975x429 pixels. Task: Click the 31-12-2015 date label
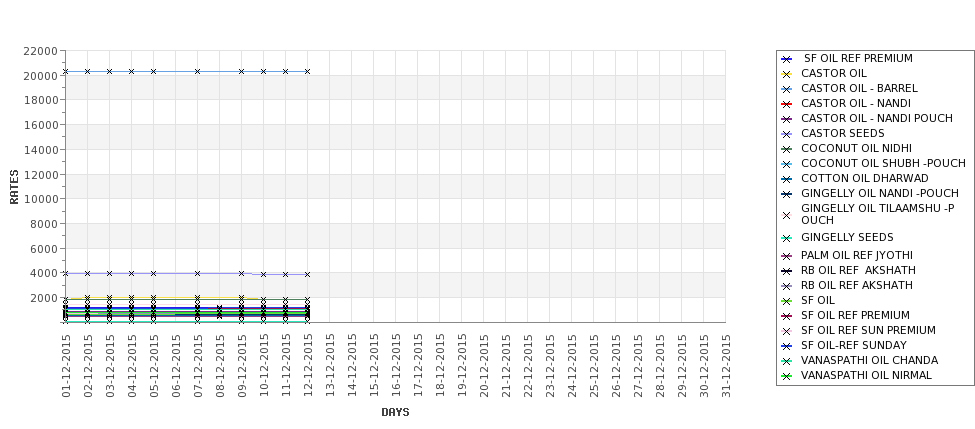[726, 366]
